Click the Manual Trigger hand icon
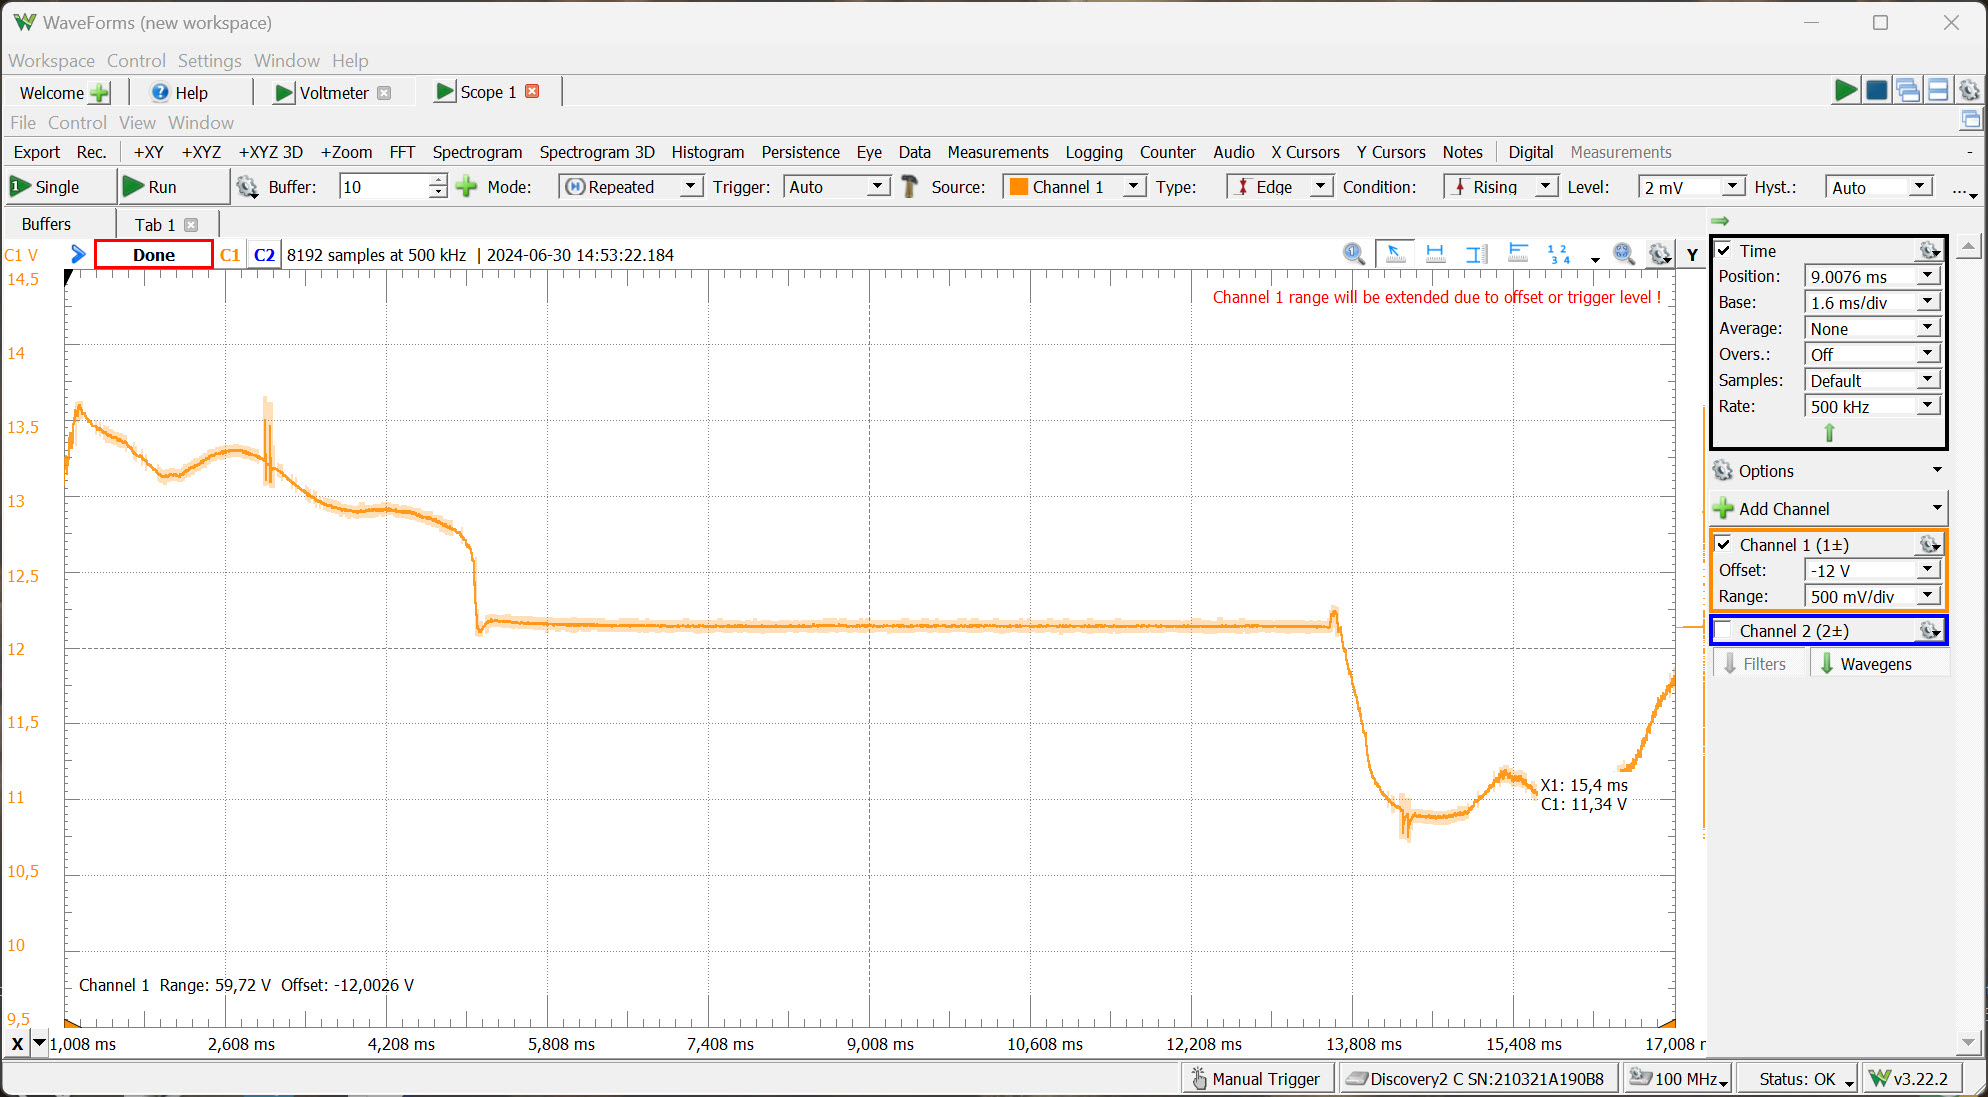The height and width of the screenshot is (1097, 1988). 1199,1079
